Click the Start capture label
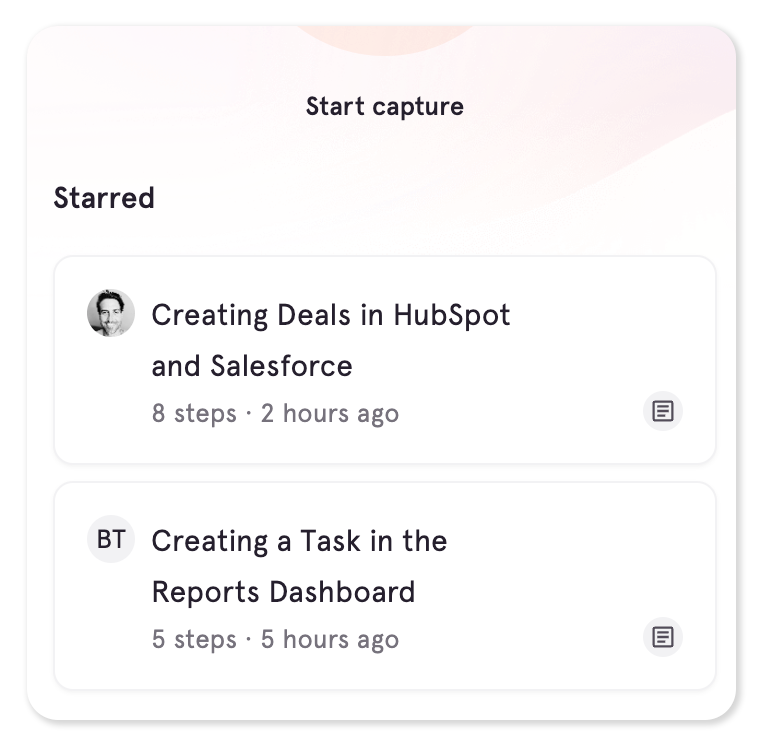The height and width of the screenshot is (748, 764). [385, 106]
